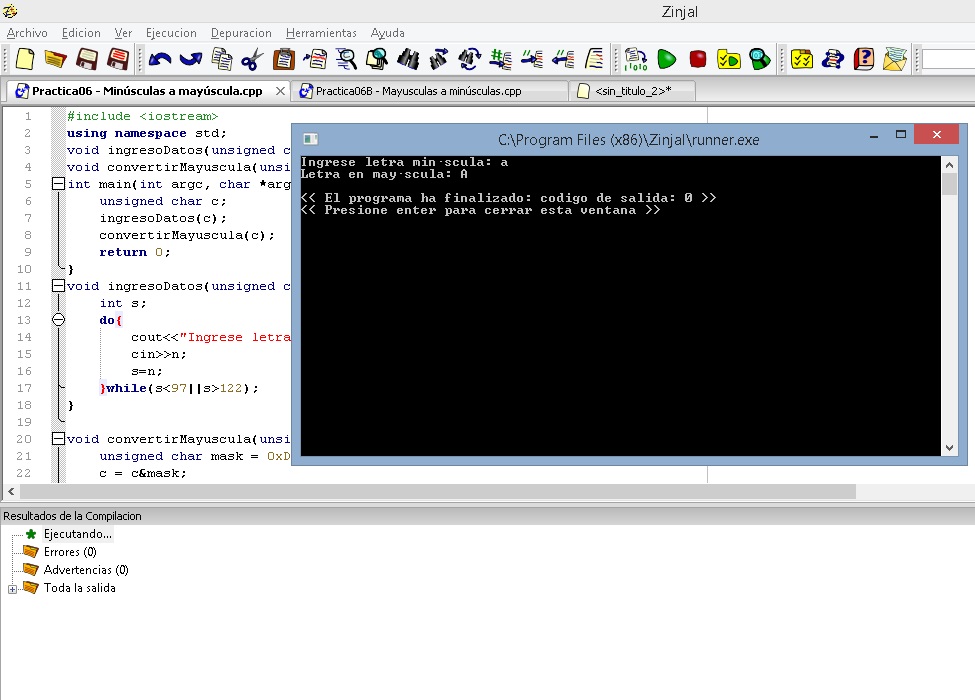Screen dimensions: 975x700
Task: Collapse the do-while block fold marker
Action: (x=59, y=319)
